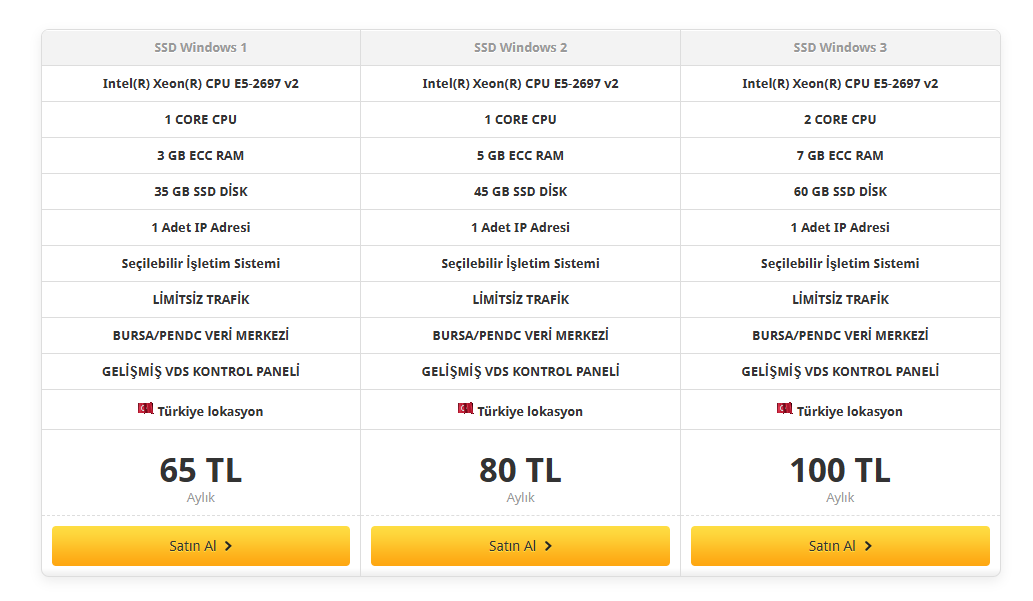Image resolution: width=1033 pixels, height=601 pixels.
Task: Buy the 65 TL SSD Windows 1 plan
Action: coord(201,546)
